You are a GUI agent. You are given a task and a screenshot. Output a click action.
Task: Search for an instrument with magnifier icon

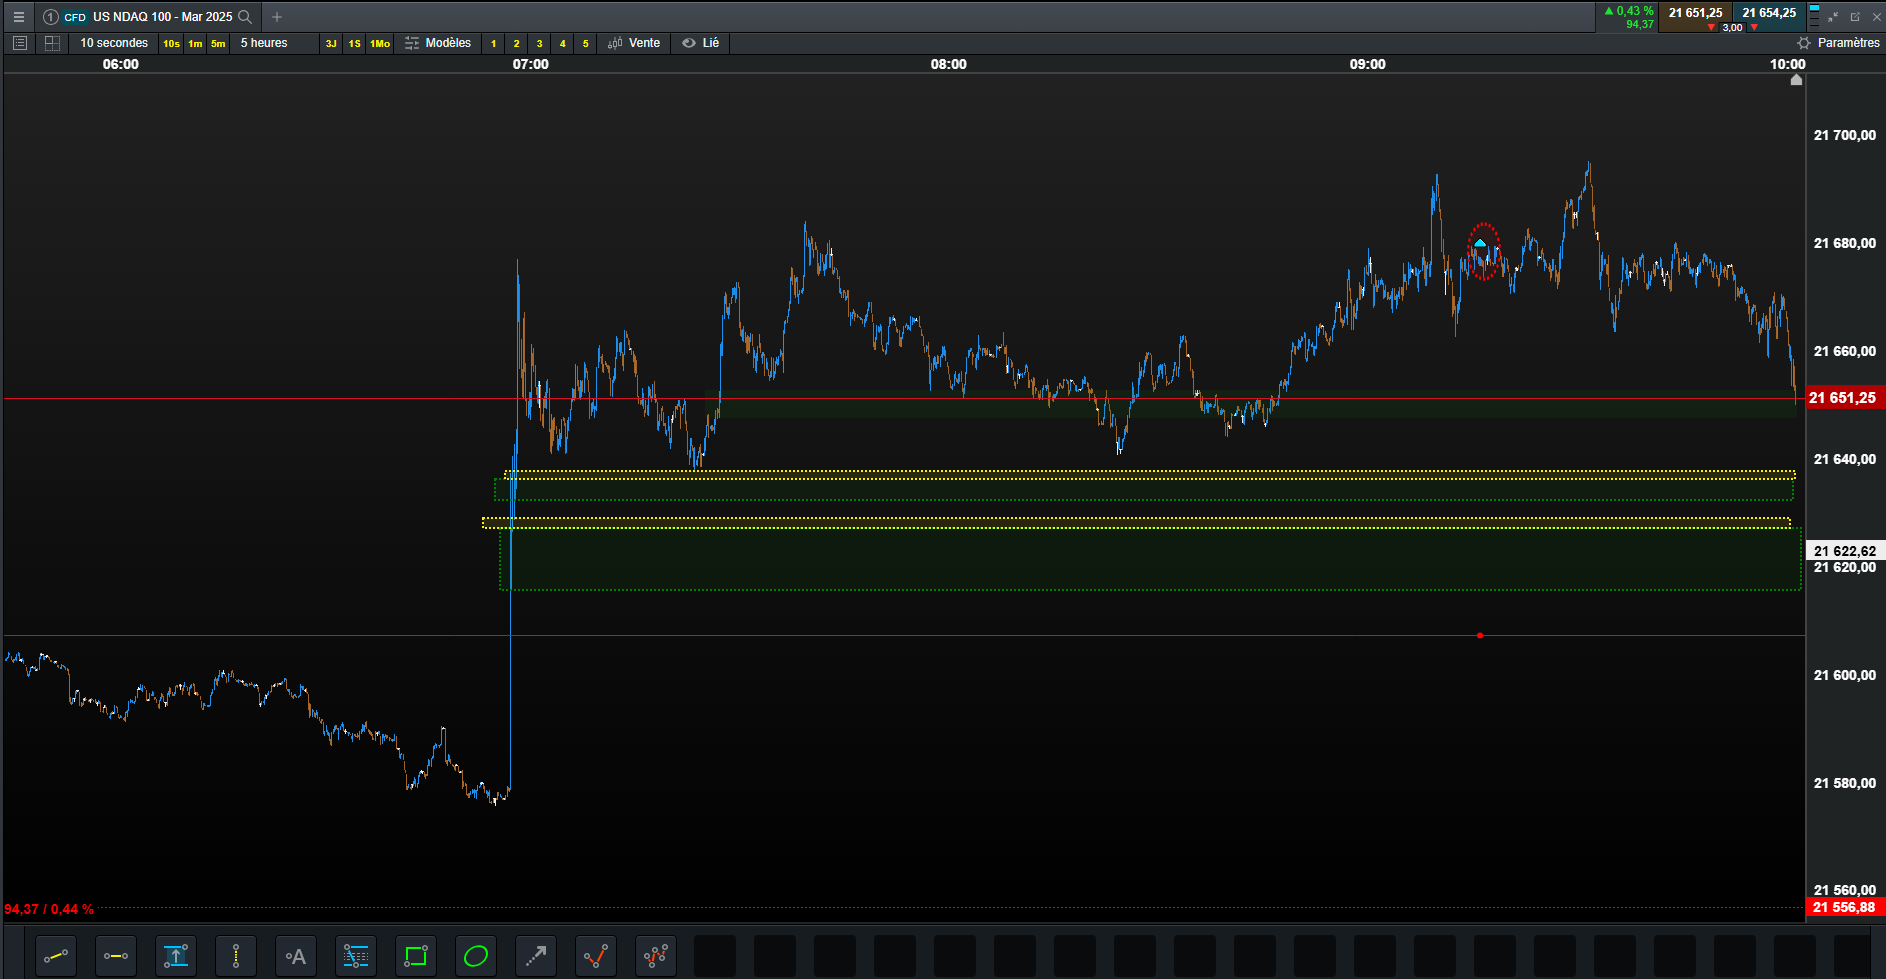tap(245, 17)
